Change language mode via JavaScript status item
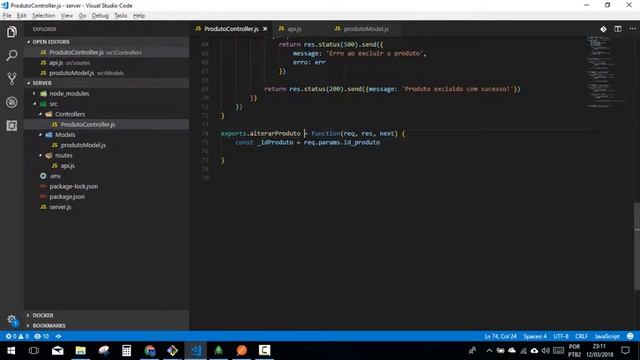 607,336
